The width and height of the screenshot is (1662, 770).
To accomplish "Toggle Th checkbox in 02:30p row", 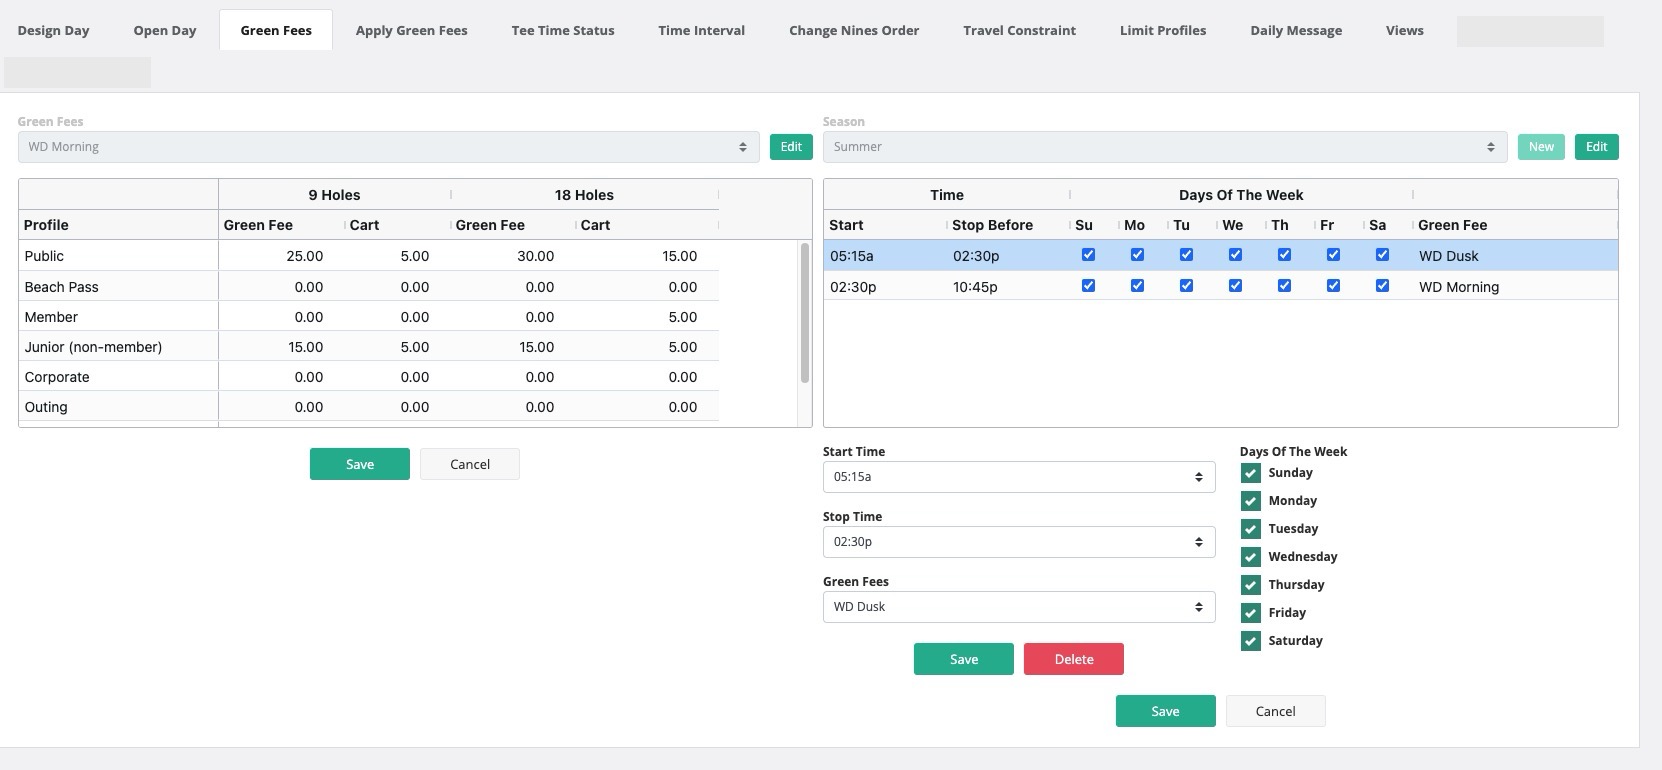I will tap(1284, 286).
